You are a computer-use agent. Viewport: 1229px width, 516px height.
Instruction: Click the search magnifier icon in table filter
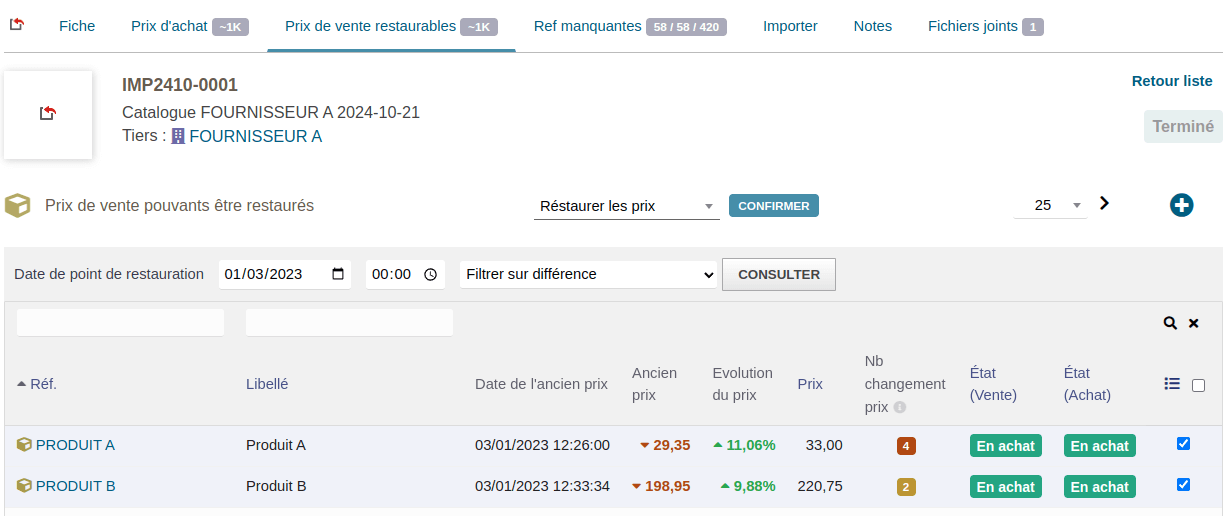click(1170, 323)
